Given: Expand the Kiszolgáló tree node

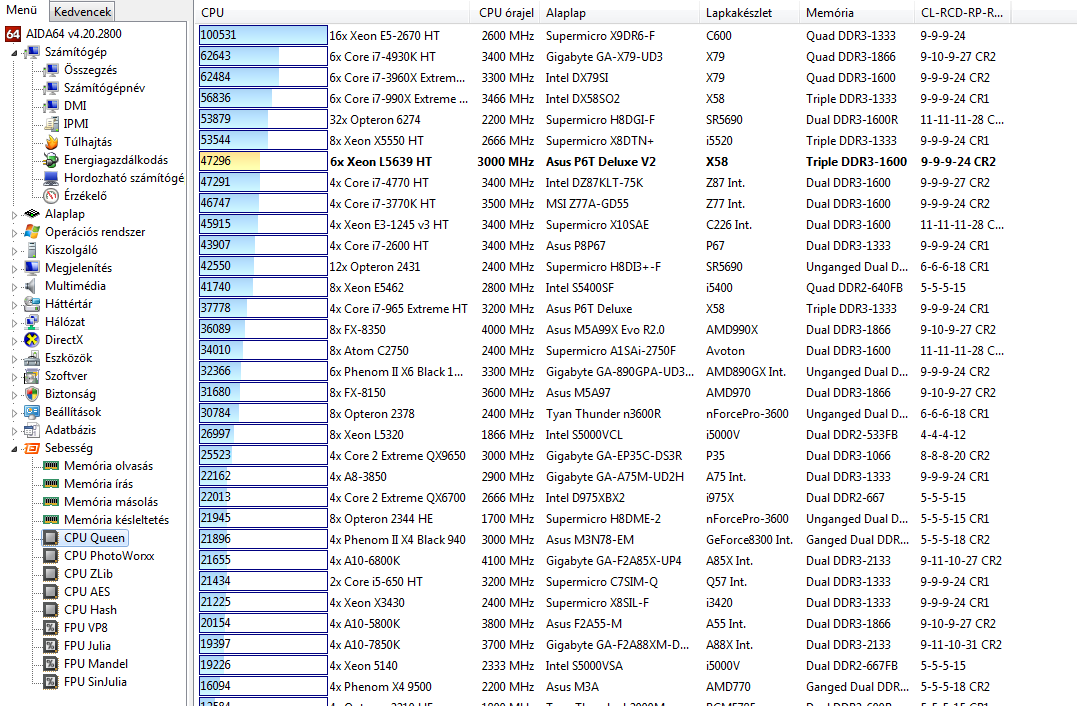Looking at the screenshot, I should click(14, 251).
